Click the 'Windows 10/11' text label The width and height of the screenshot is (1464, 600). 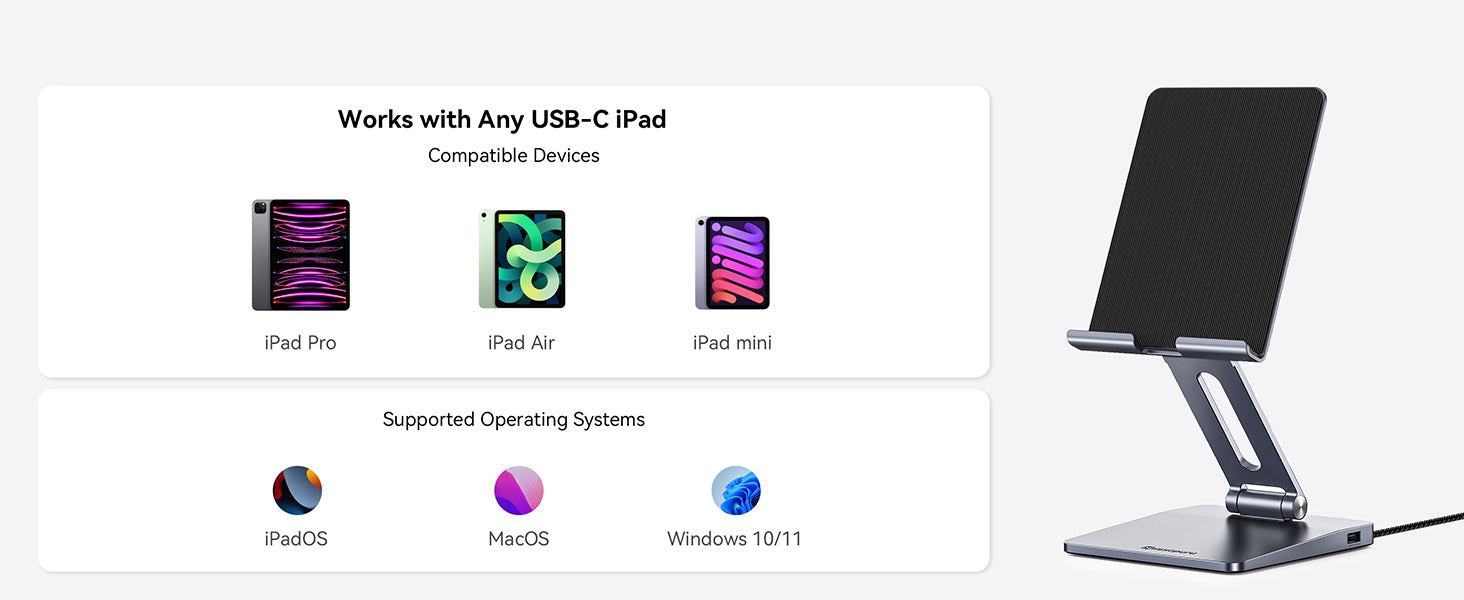(x=734, y=539)
